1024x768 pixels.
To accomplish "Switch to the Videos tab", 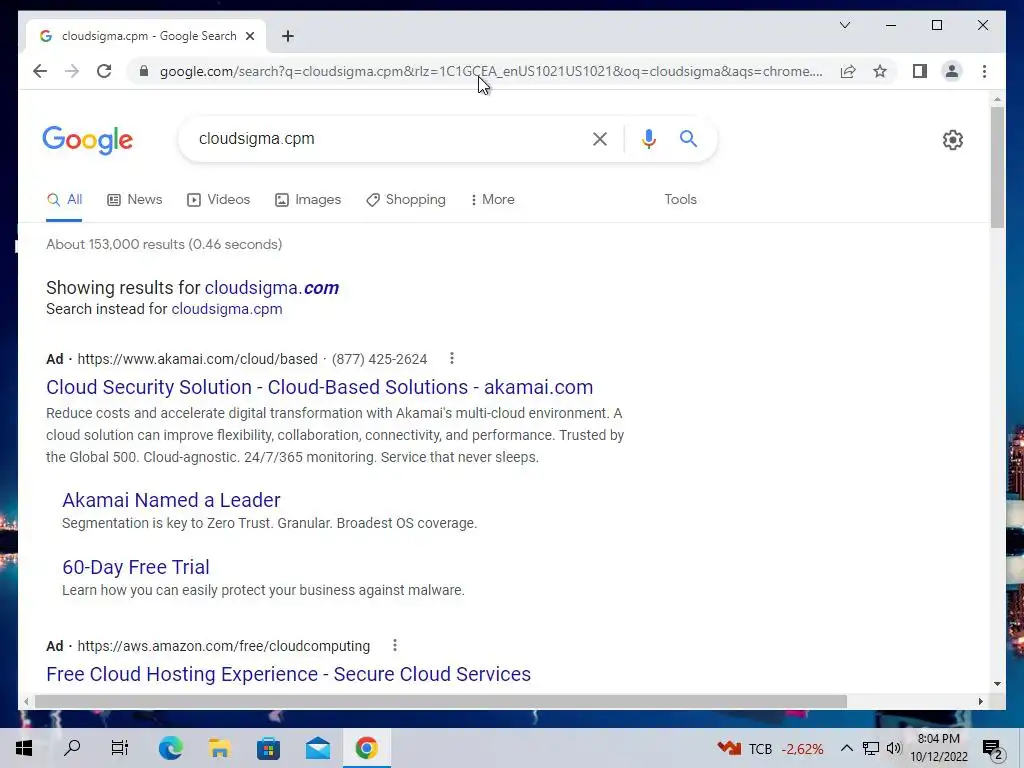I will [x=218, y=200].
